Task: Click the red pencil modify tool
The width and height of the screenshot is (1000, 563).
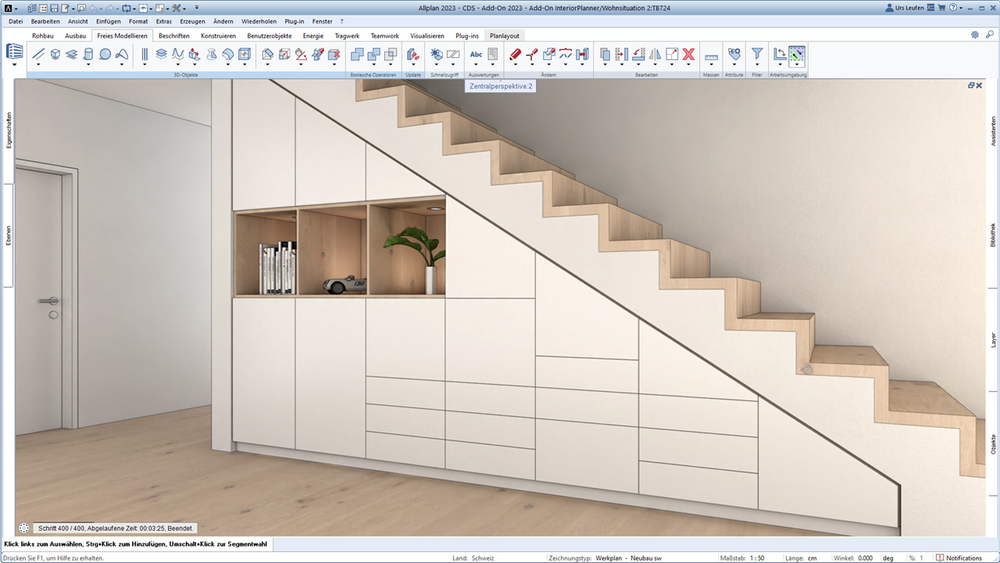Action: [x=515, y=54]
